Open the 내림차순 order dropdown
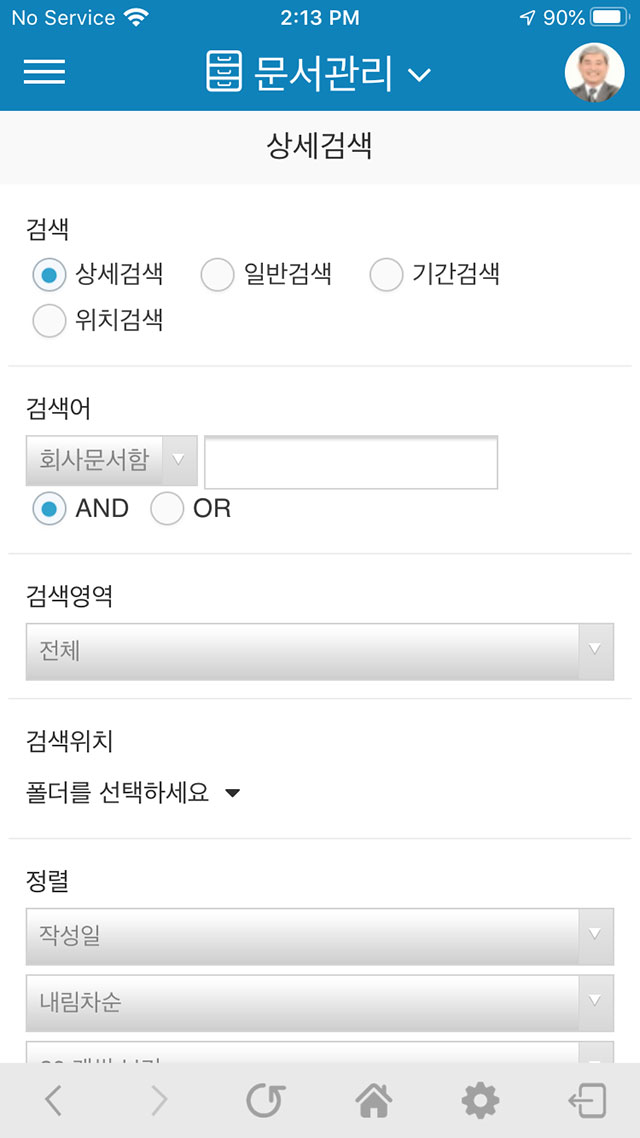 [x=320, y=1003]
